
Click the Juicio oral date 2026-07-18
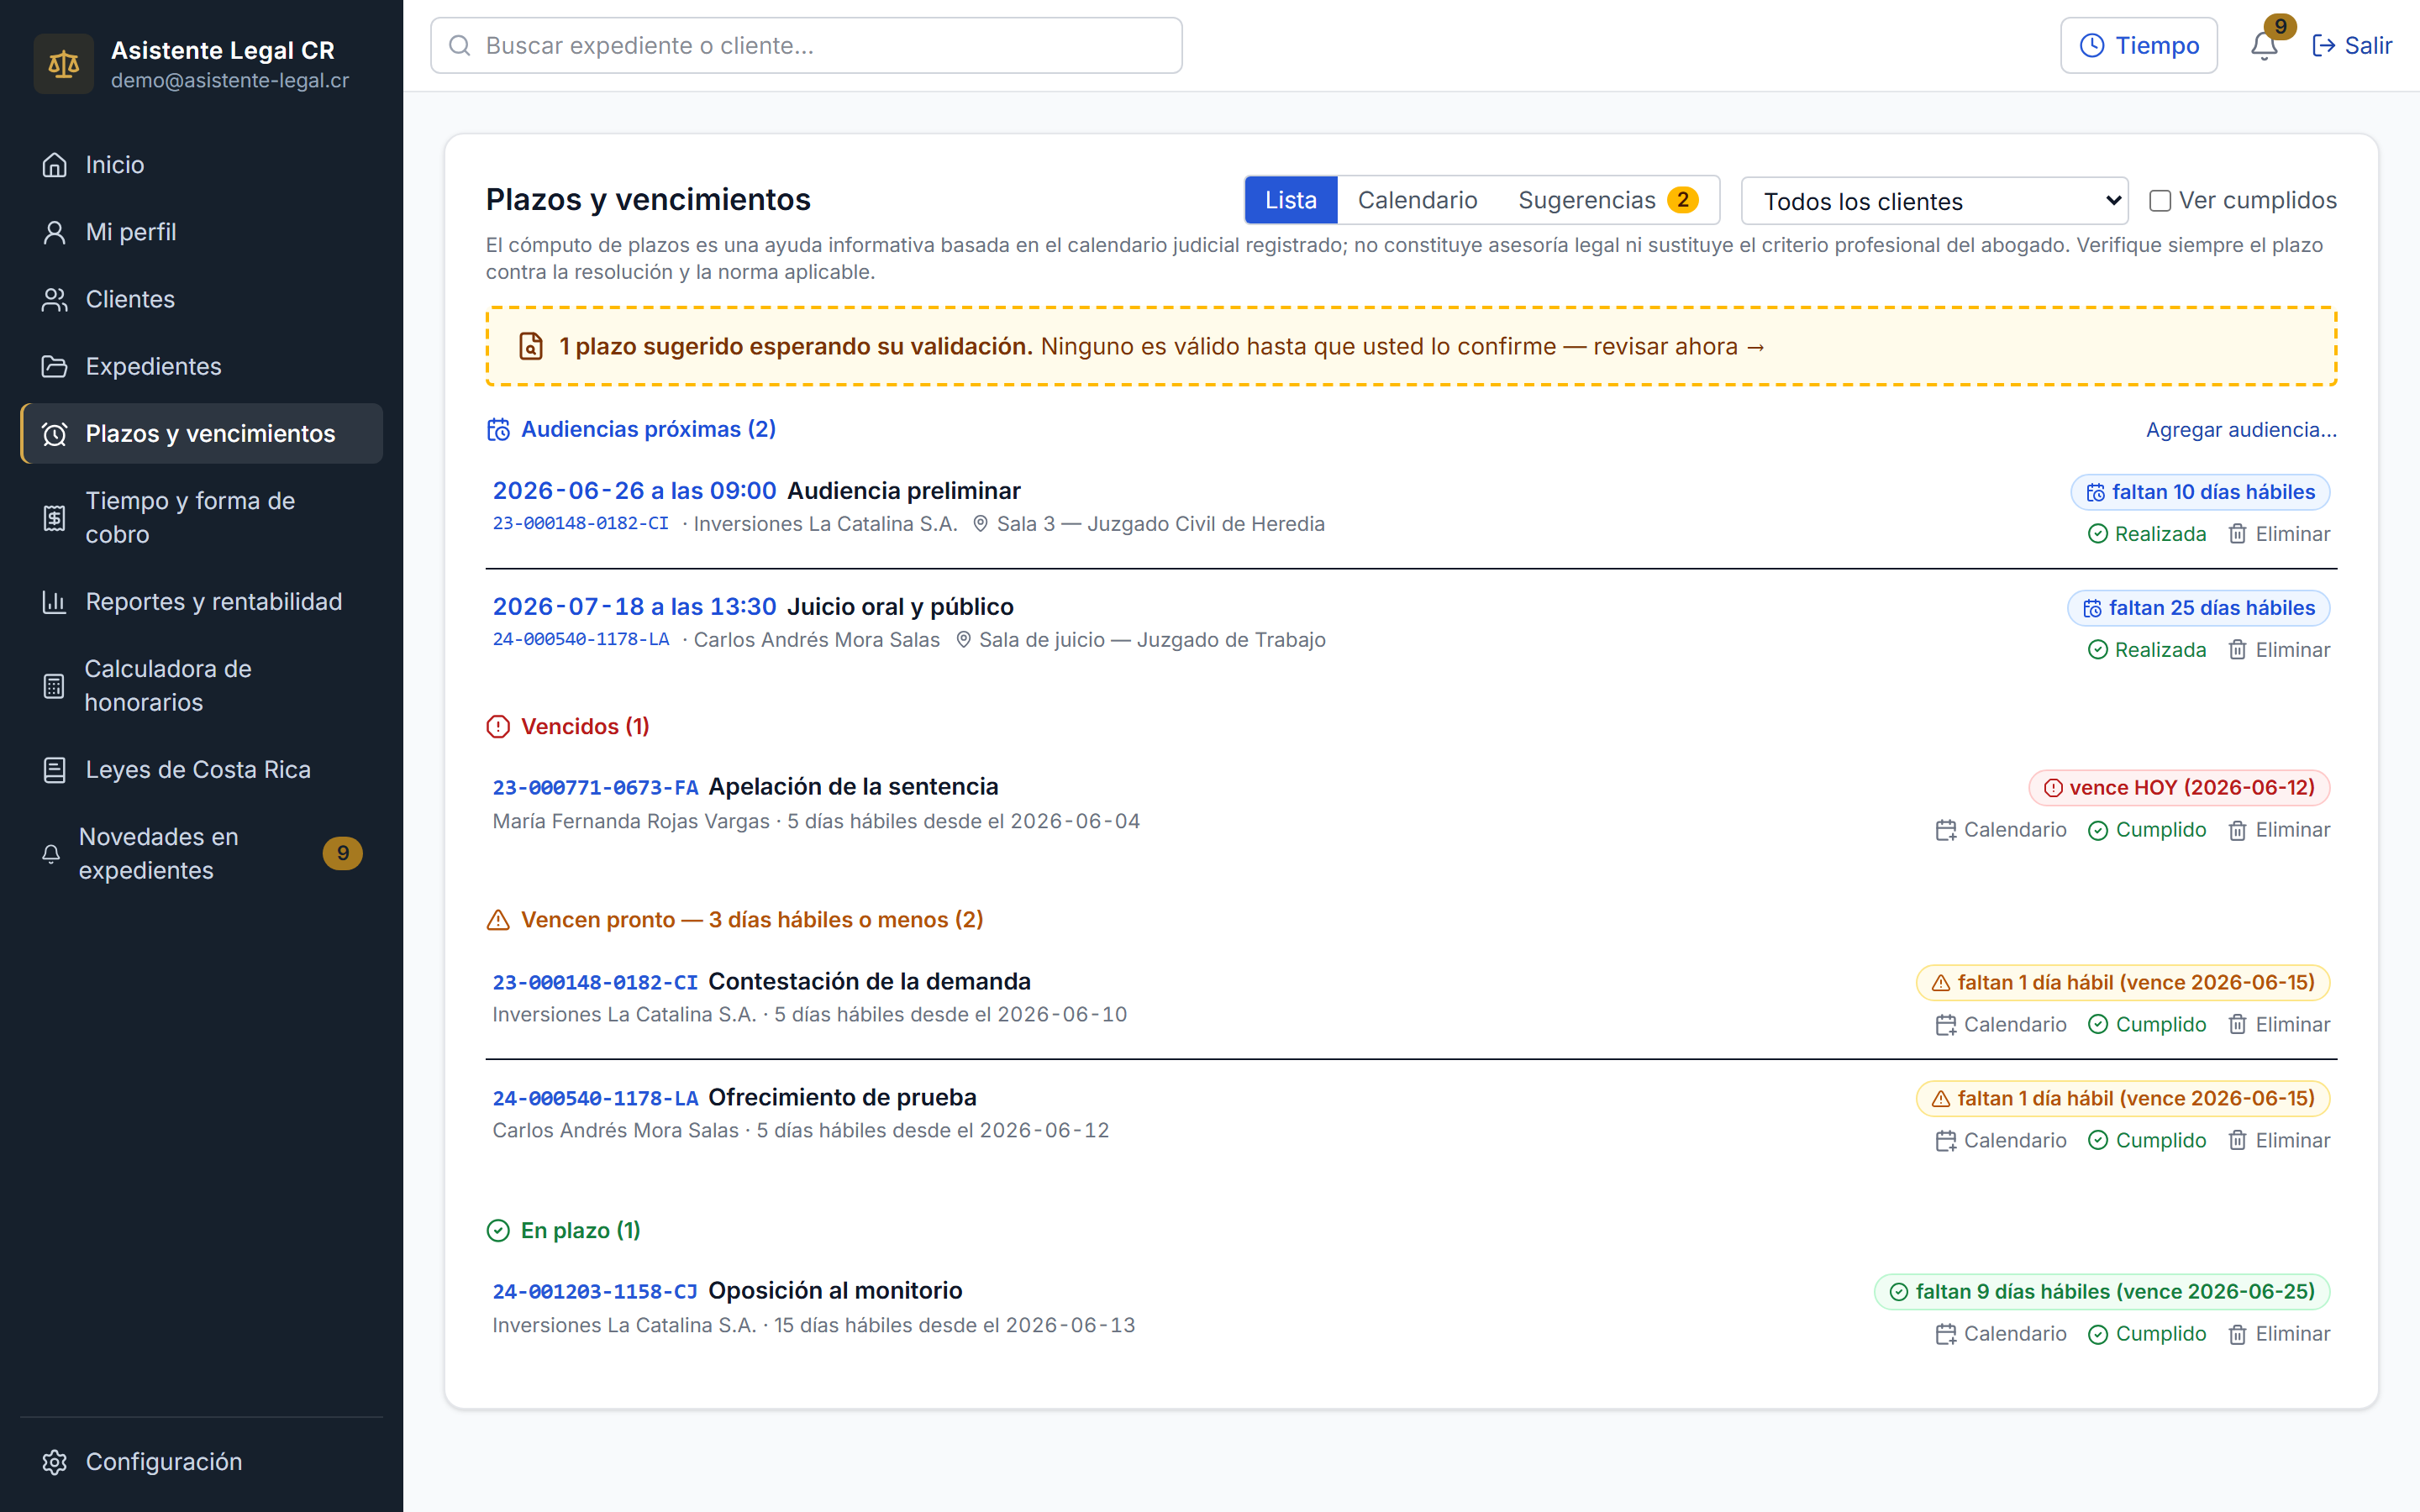(634, 607)
